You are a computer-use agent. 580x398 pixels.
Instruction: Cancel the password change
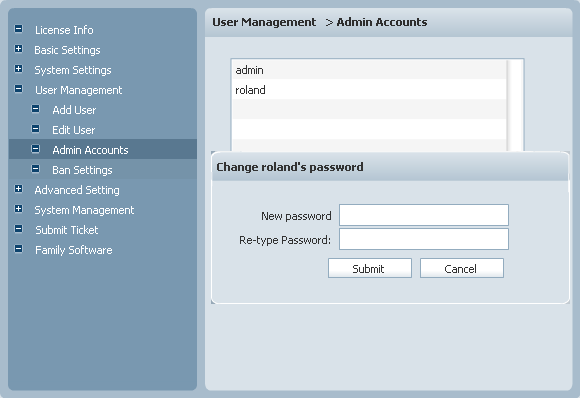(x=462, y=268)
